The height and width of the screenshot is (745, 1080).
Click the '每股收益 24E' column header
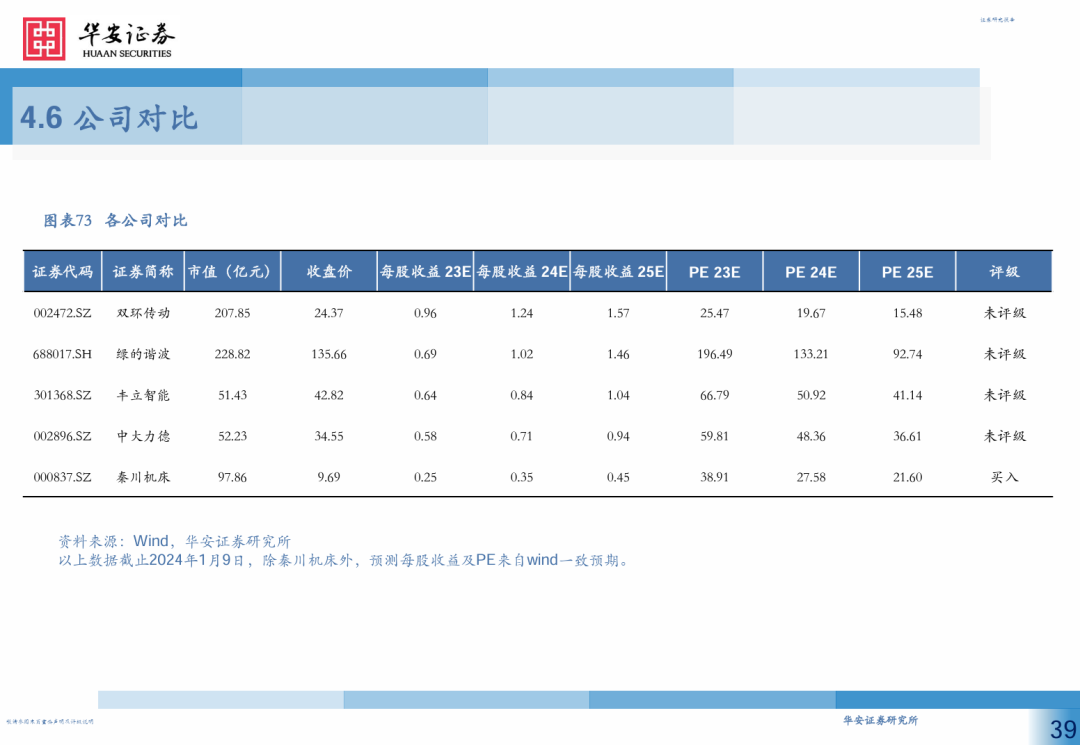521,271
